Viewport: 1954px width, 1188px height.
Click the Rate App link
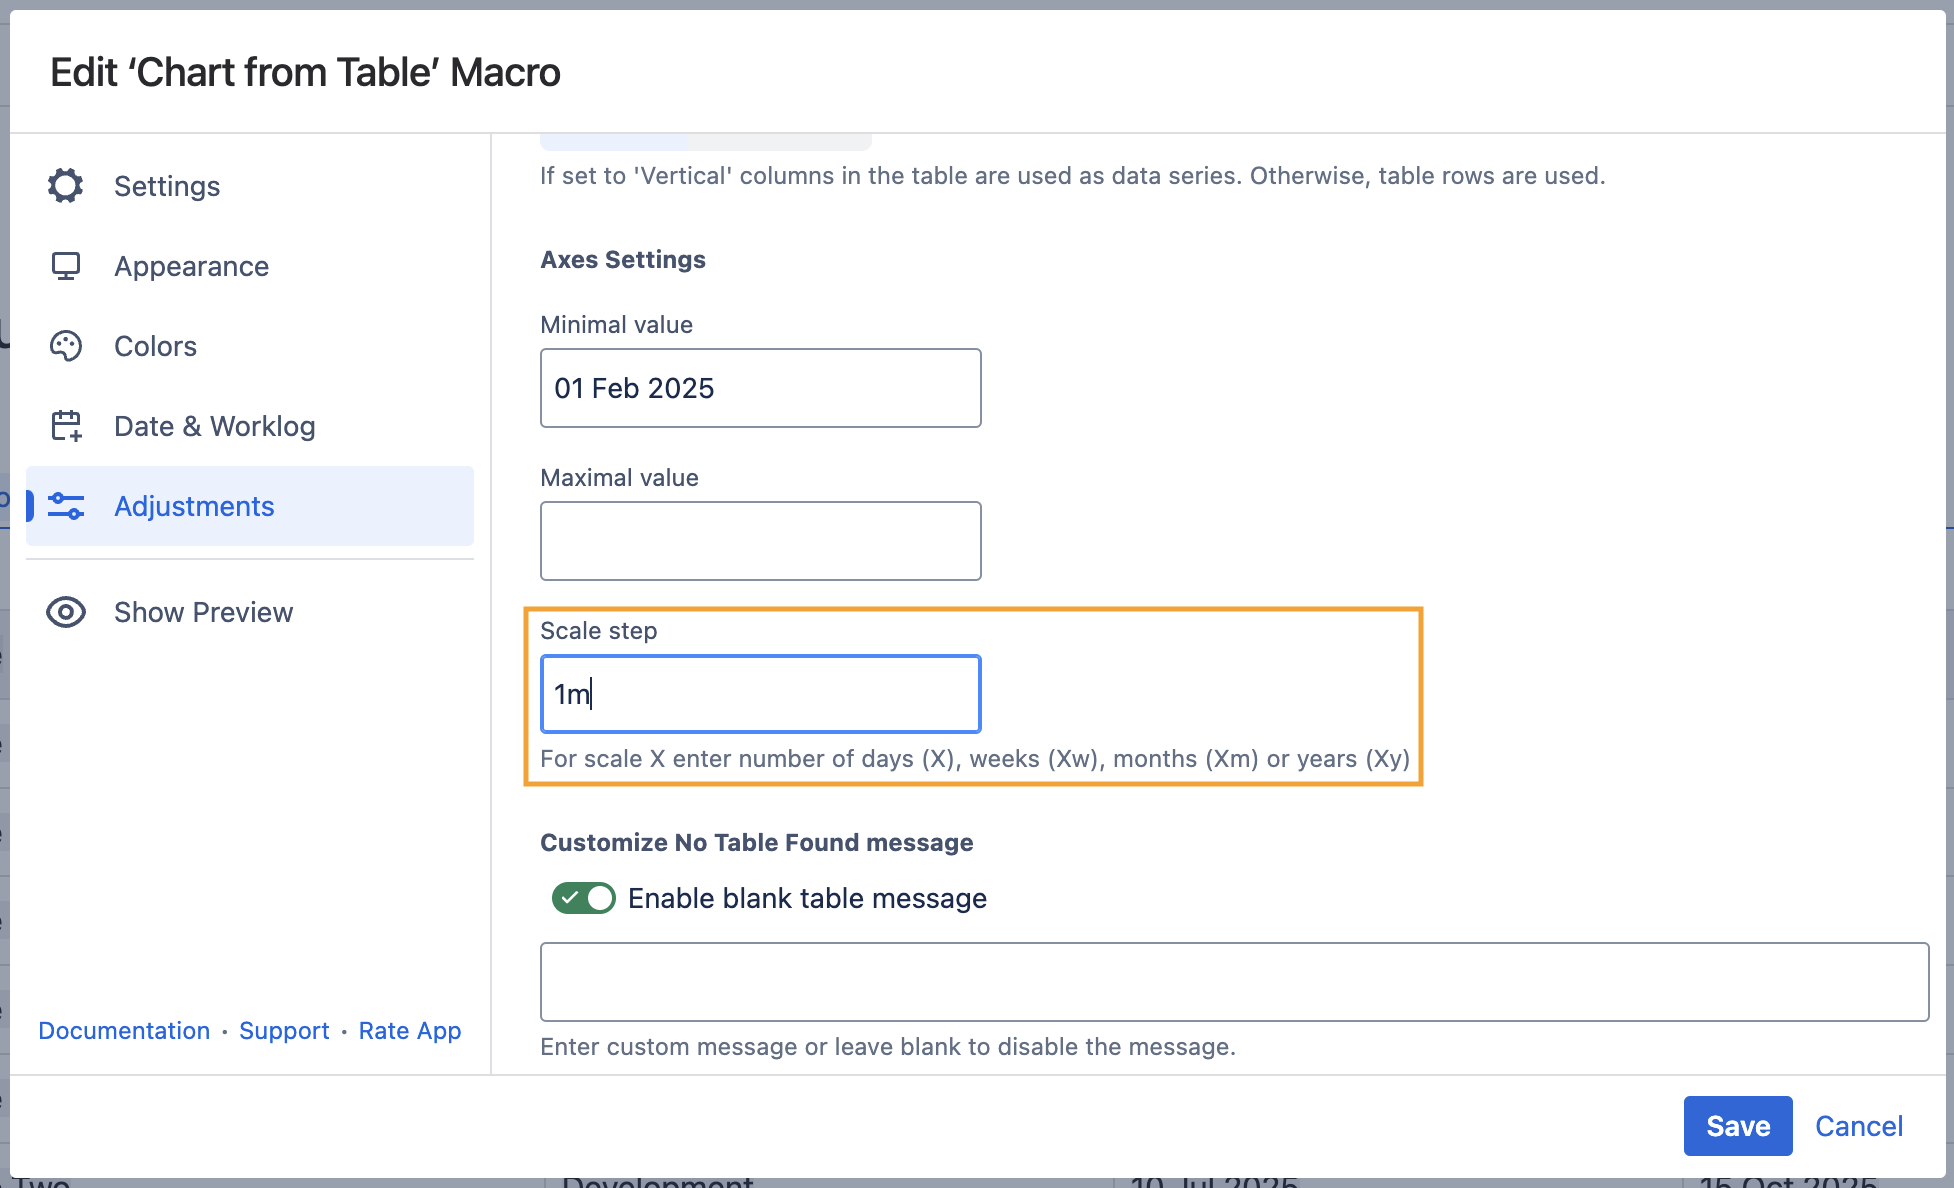tap(410, 1031)
